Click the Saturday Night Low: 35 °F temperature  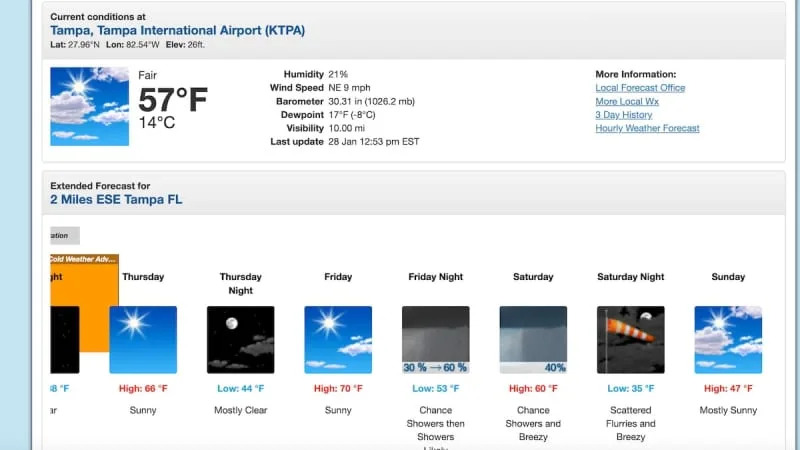[630, 388]
